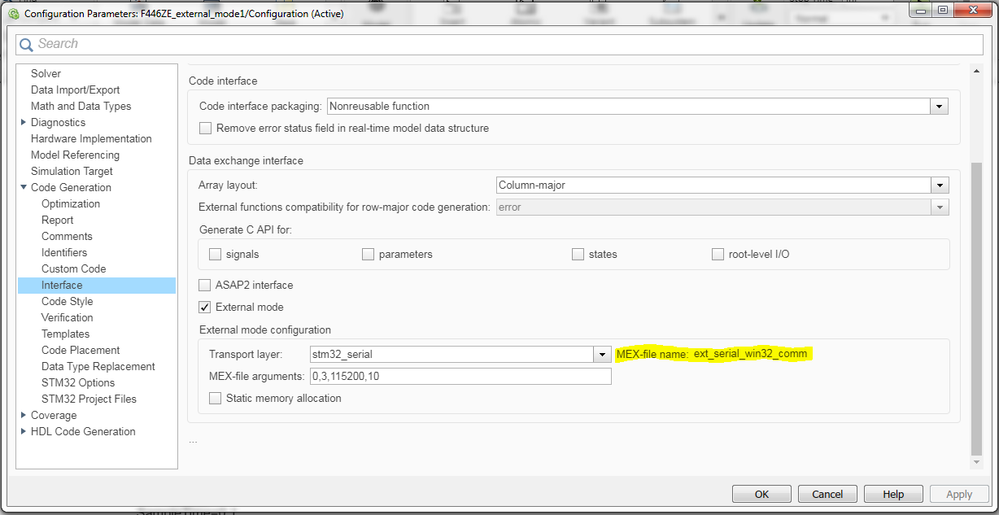999x515 pixels.
Task: Enable C API for root-level I/O
Action: [718, 254]
